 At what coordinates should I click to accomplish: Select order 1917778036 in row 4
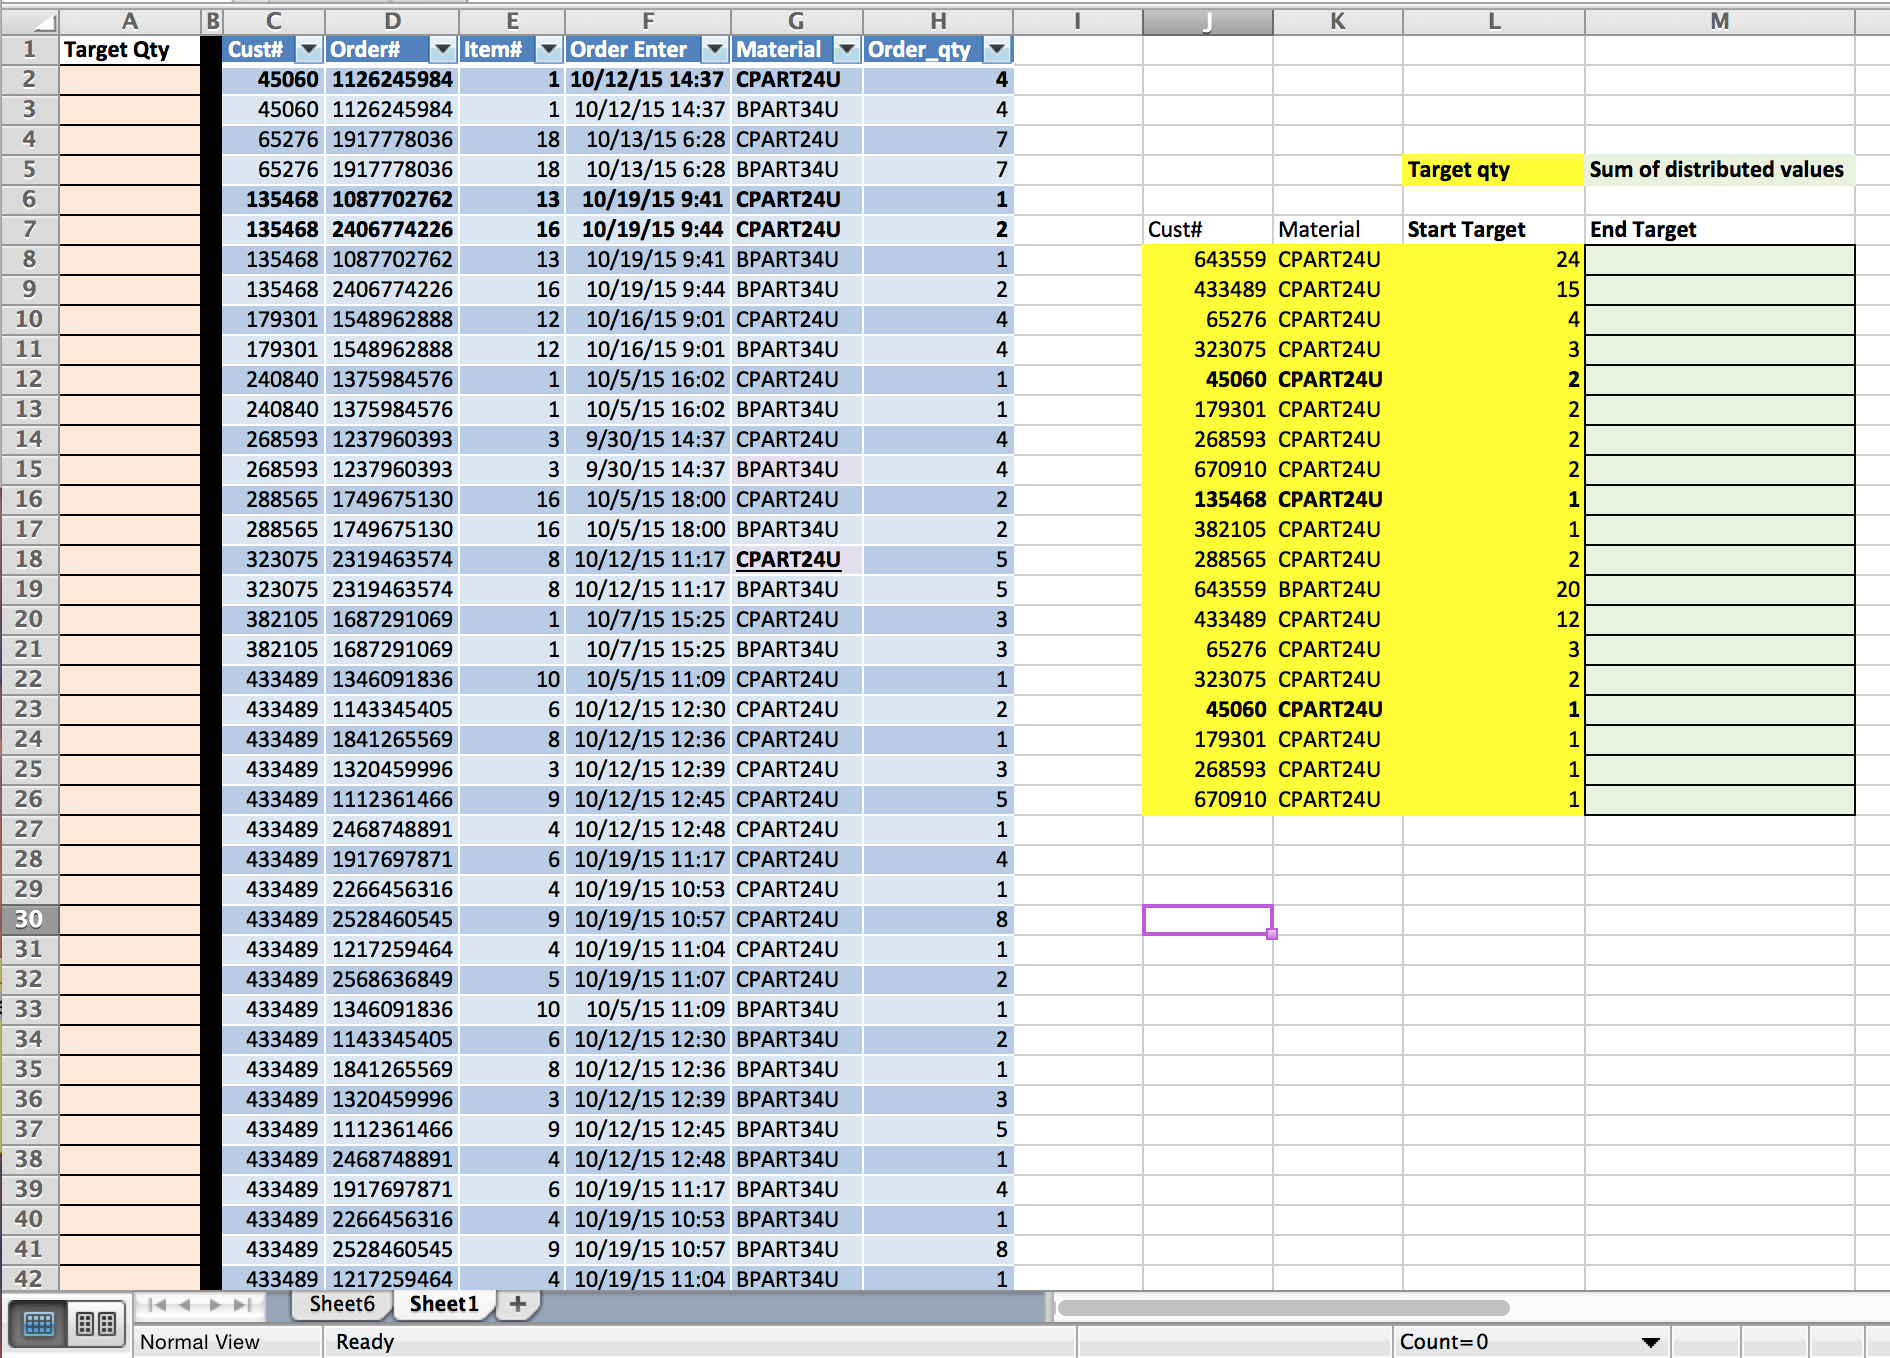point(393,139)
